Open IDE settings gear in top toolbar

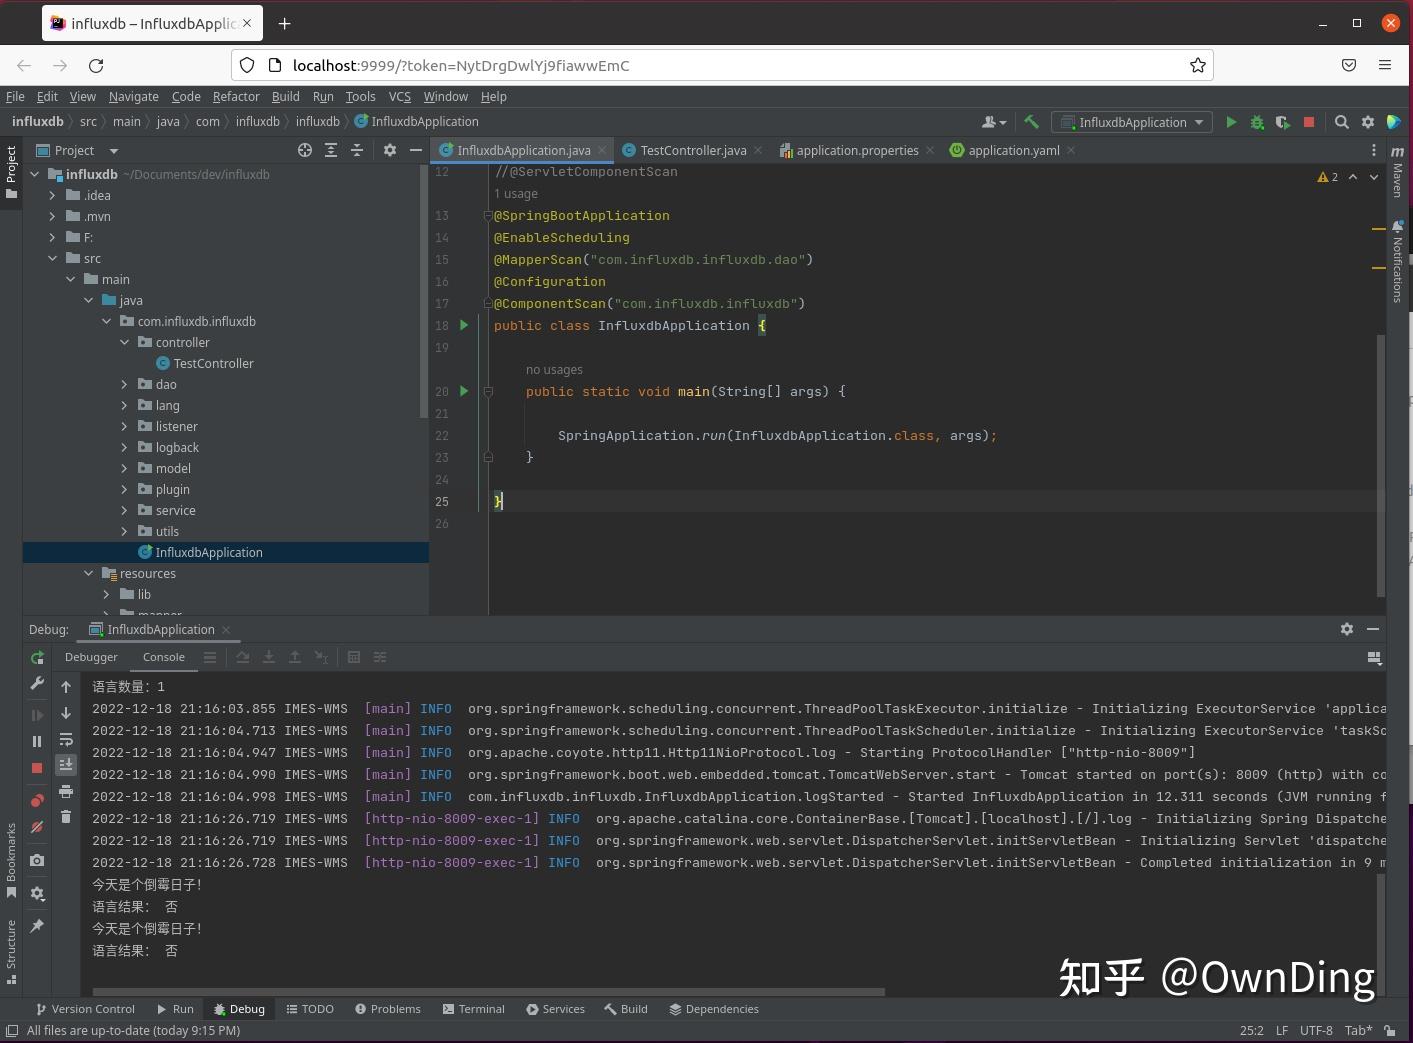click(x=1368, y=122)
